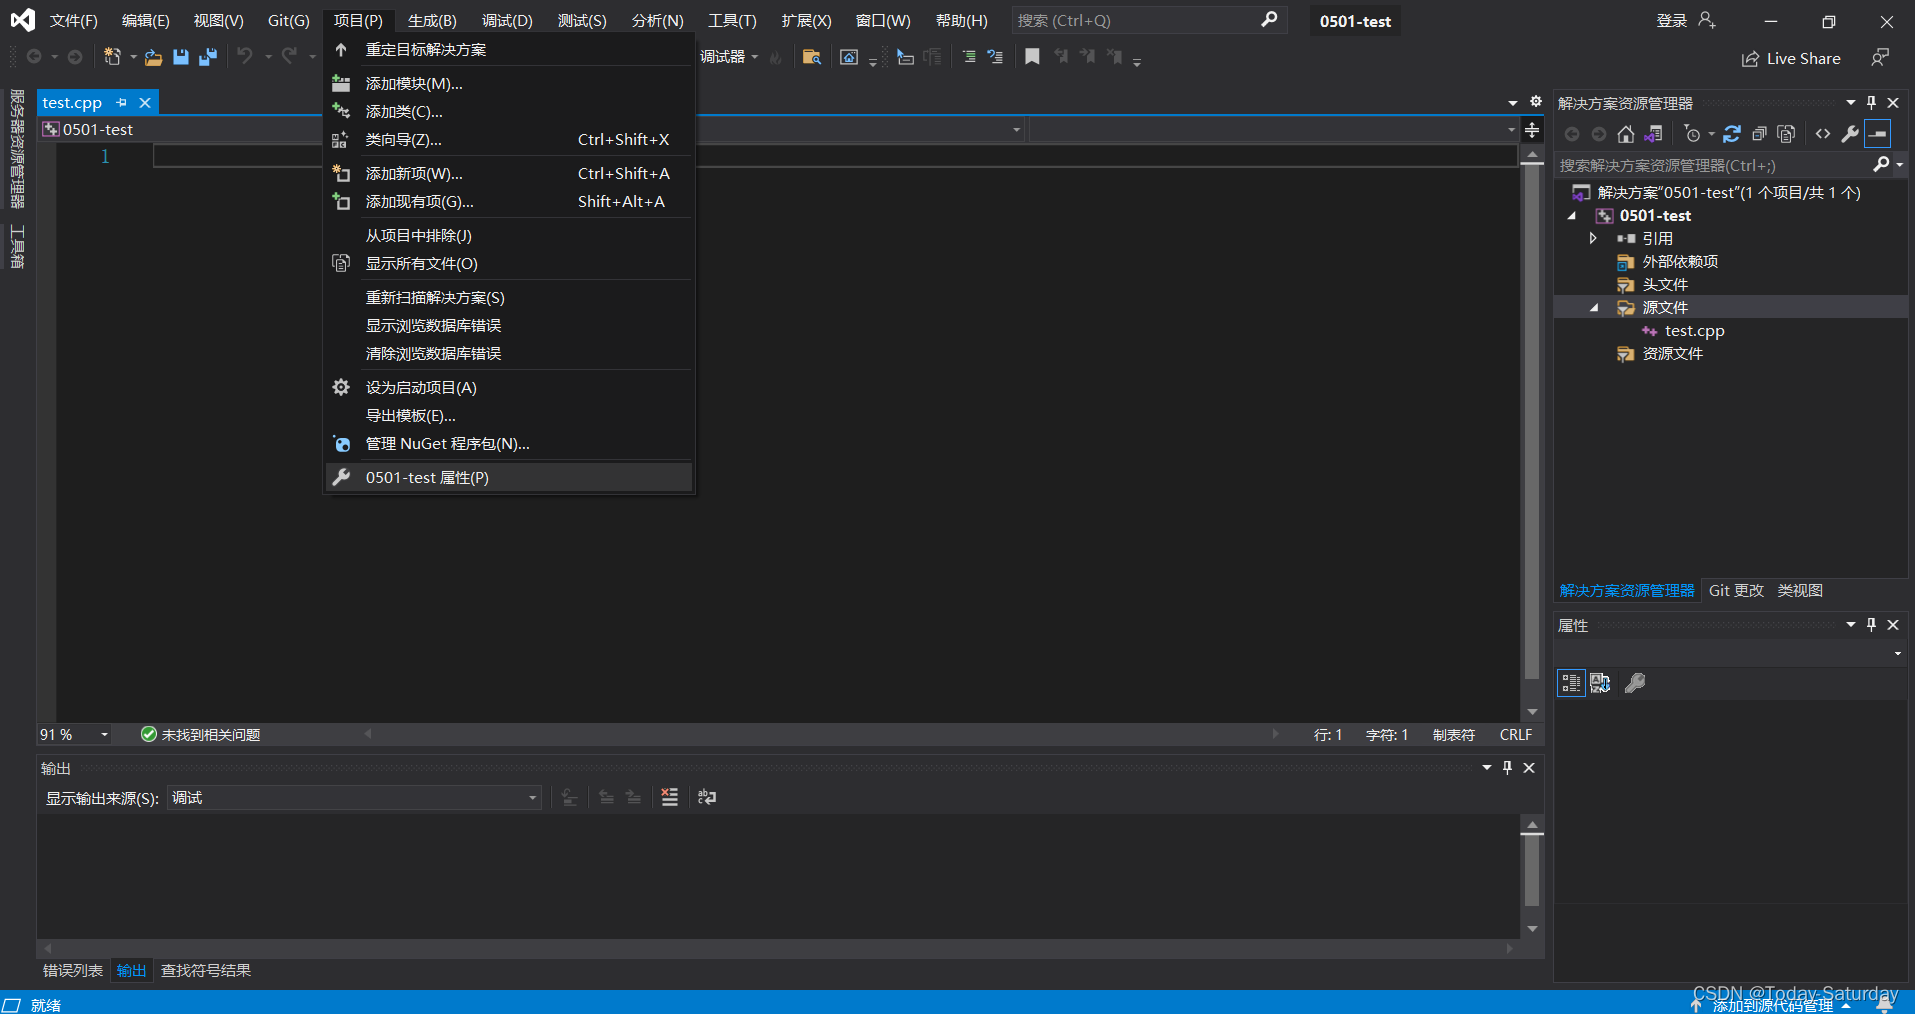Expand the 引用 references node

(x=1593, y=238)
